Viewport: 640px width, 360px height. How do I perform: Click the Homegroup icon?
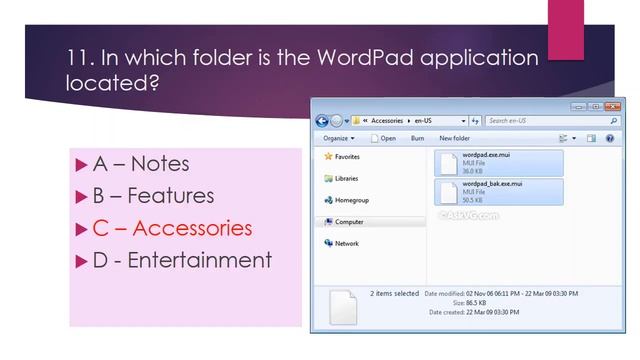[x=328, y=200]
